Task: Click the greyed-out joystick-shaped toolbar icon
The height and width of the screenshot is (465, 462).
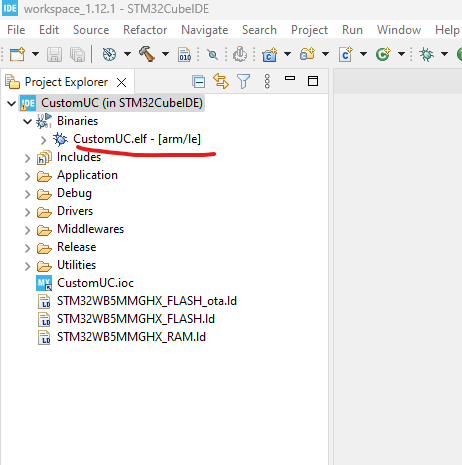Action: pyautogui.click(x=240, y=54)
